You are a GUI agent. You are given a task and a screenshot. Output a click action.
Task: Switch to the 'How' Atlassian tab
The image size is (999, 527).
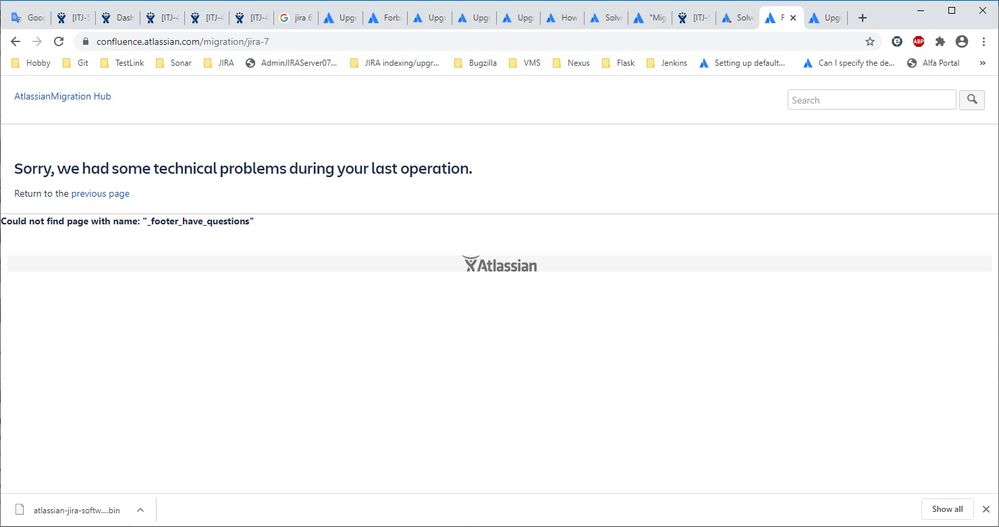pyautogui.click(x=562, y=18)
